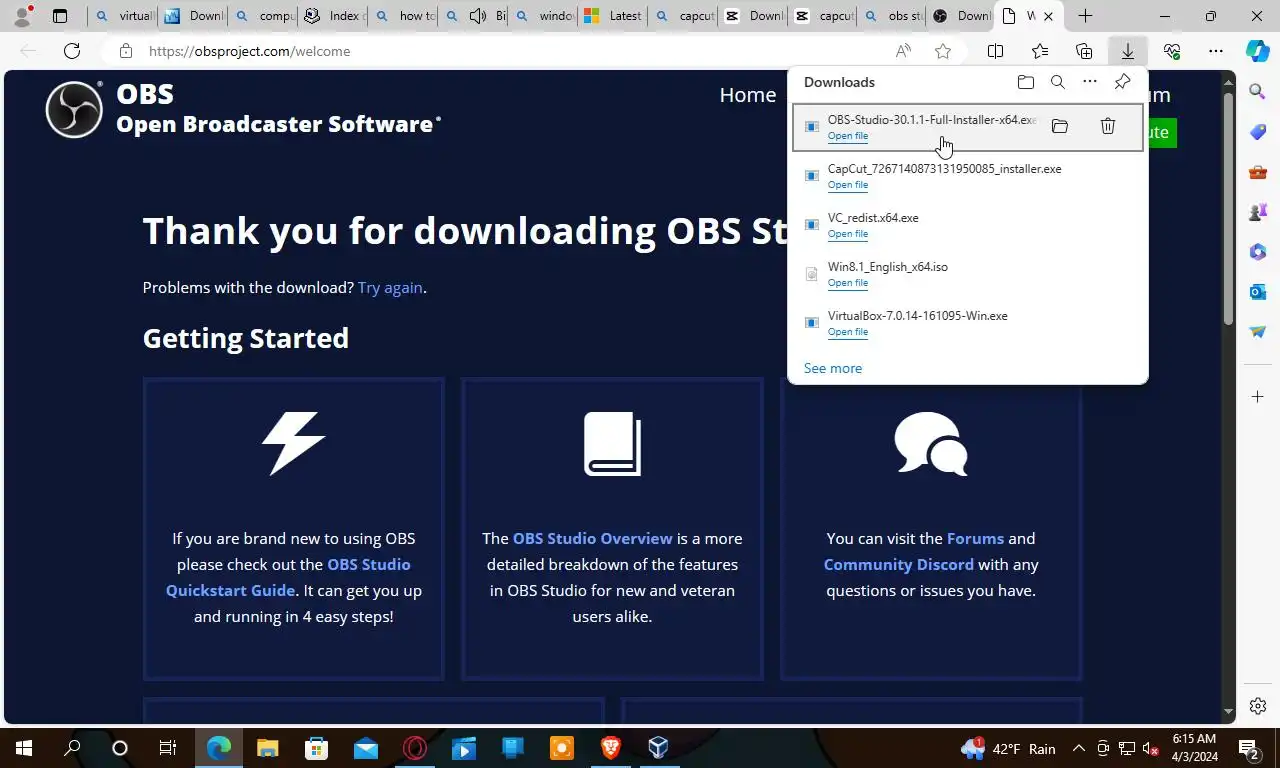1280x768 pixels.
Task: Open file link under Win8.1_English_x64.iso
Action: [848, 283]
